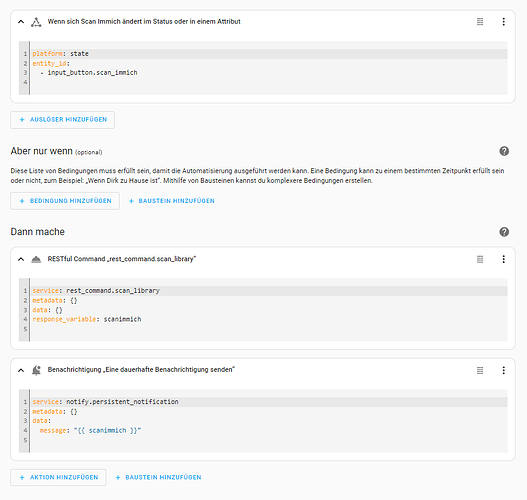Click the 'Bedingung hinzufügen' button
The width and height of the screenshot is (527, 500).
coord(65,201)
